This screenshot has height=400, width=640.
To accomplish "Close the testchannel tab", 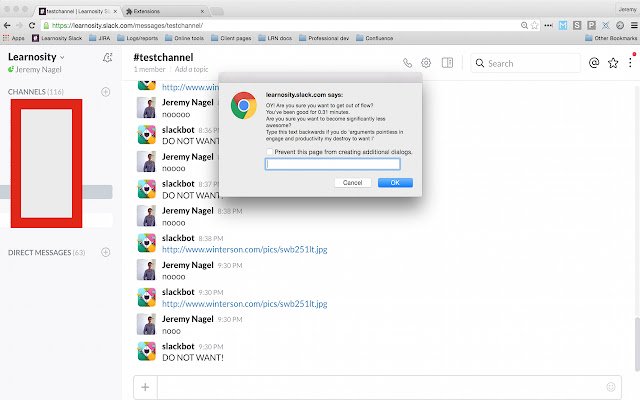I will click(115, 11).
